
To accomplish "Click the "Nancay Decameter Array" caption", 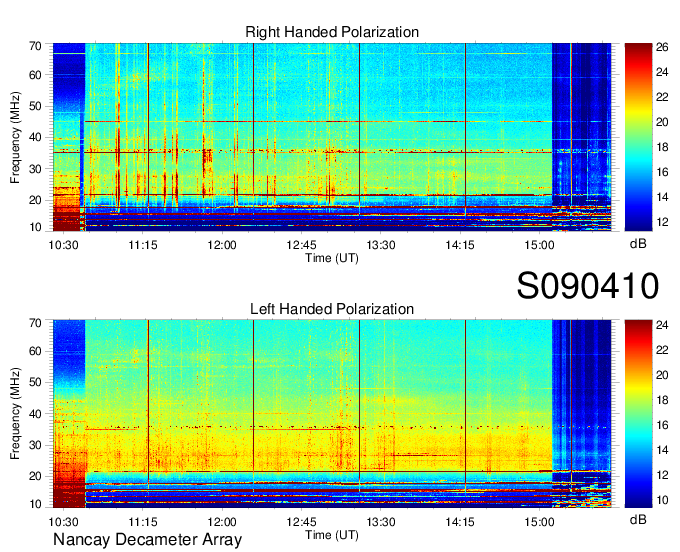I will (x=147, y=540).
